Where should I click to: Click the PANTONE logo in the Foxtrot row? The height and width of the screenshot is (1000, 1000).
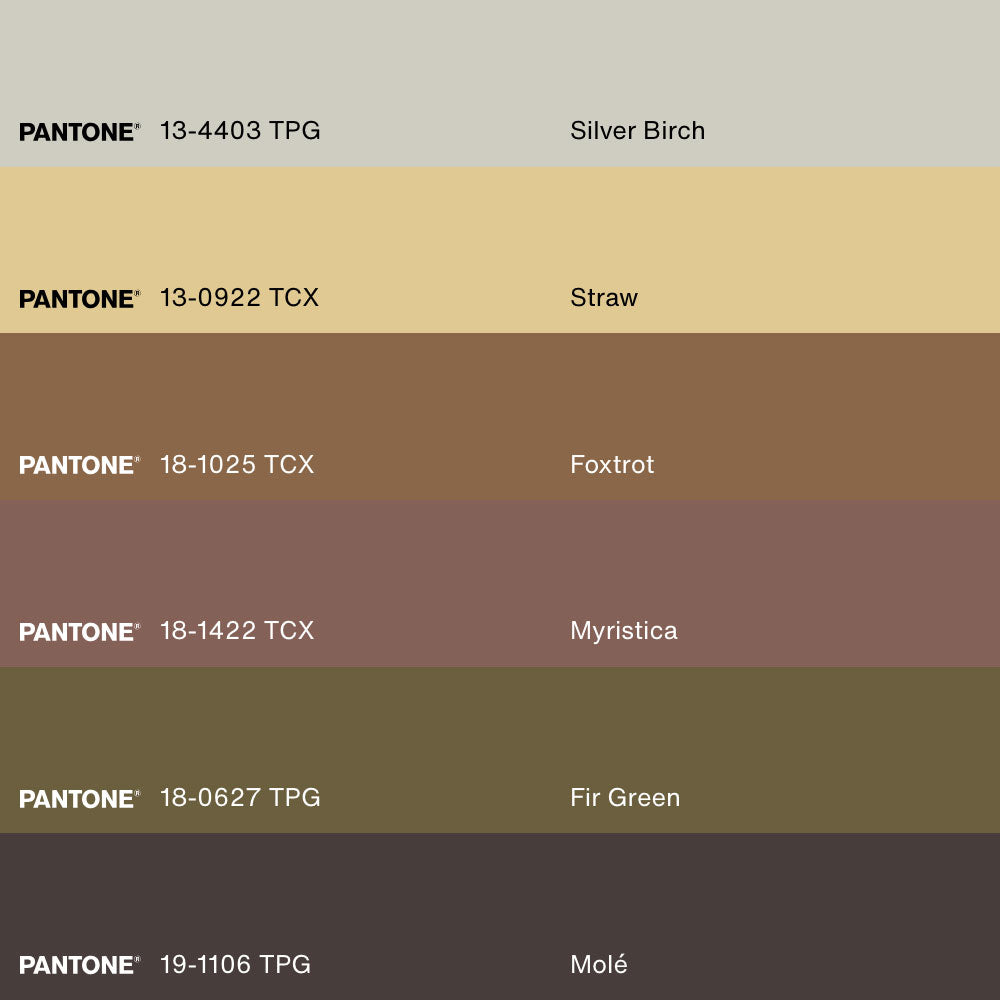(x=79, y=465)
